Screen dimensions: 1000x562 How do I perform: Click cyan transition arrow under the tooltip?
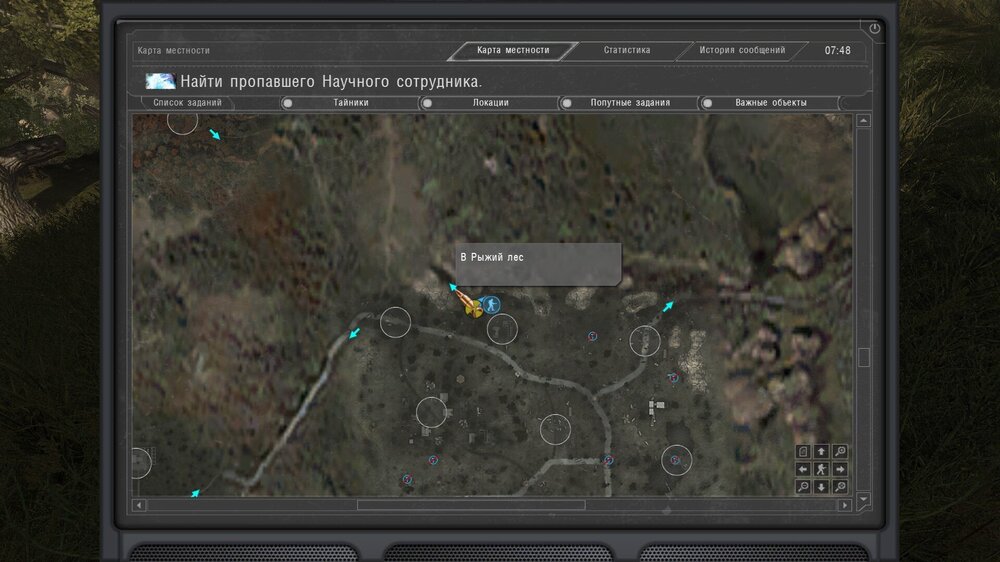coord(453,288)
